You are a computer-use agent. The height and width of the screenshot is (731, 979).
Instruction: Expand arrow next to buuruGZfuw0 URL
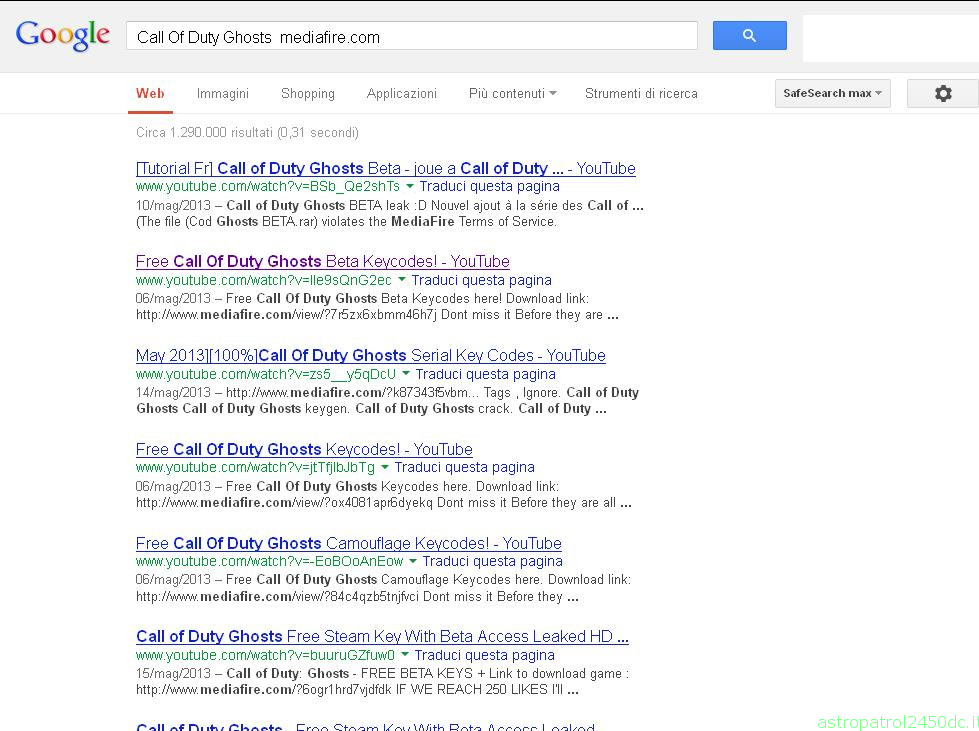(405, 655)
